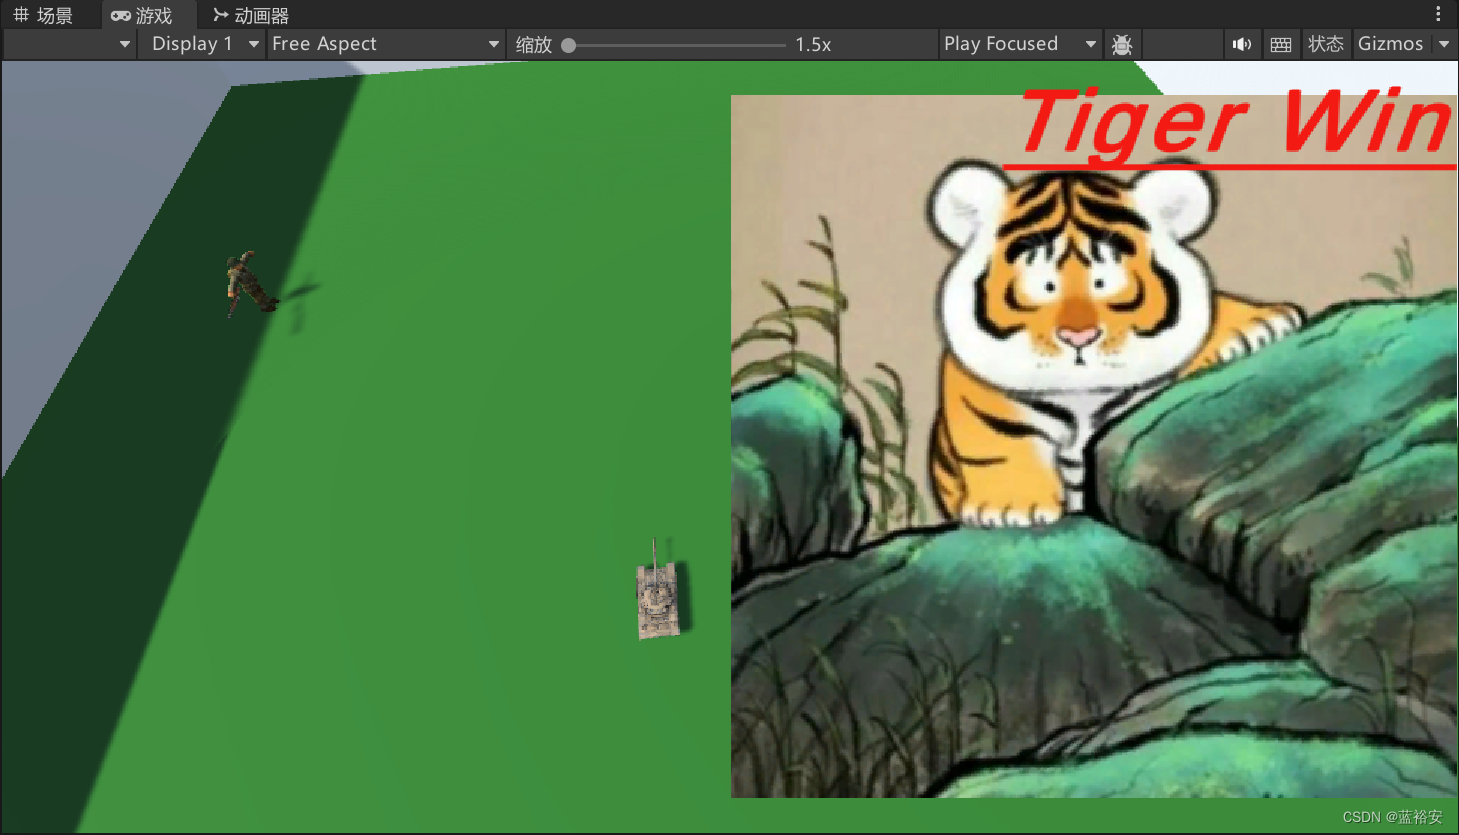Image resolution: width=1459 pixels, height=835 pixels.
Task: Toggle the 状态 stats button
Action: (x=1326, y=44)
